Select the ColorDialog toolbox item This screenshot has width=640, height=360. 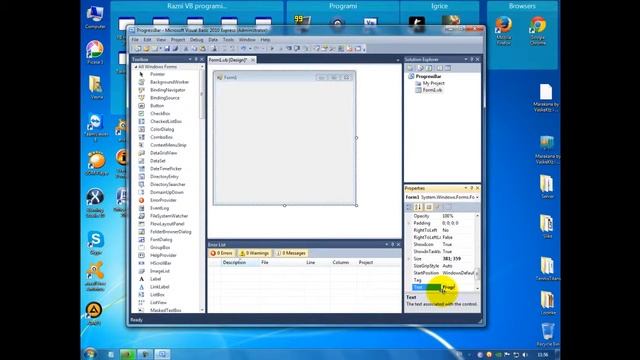coord(162,129)
